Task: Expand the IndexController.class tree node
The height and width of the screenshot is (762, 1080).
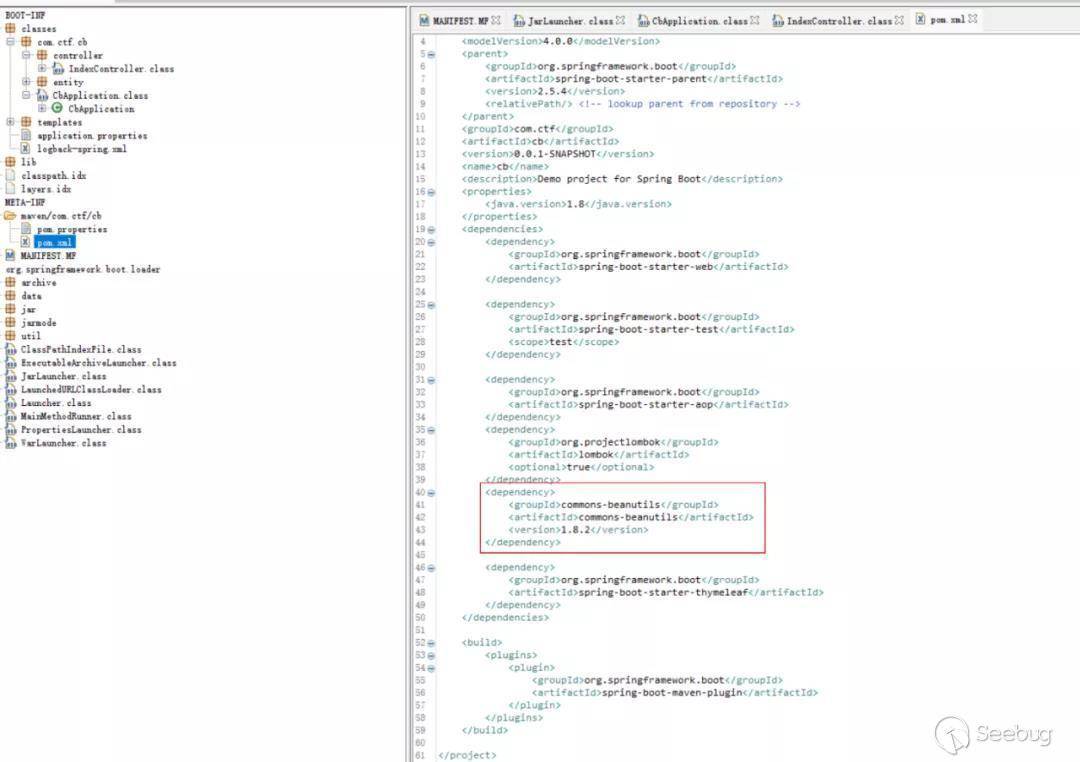Action: (42, 69)
